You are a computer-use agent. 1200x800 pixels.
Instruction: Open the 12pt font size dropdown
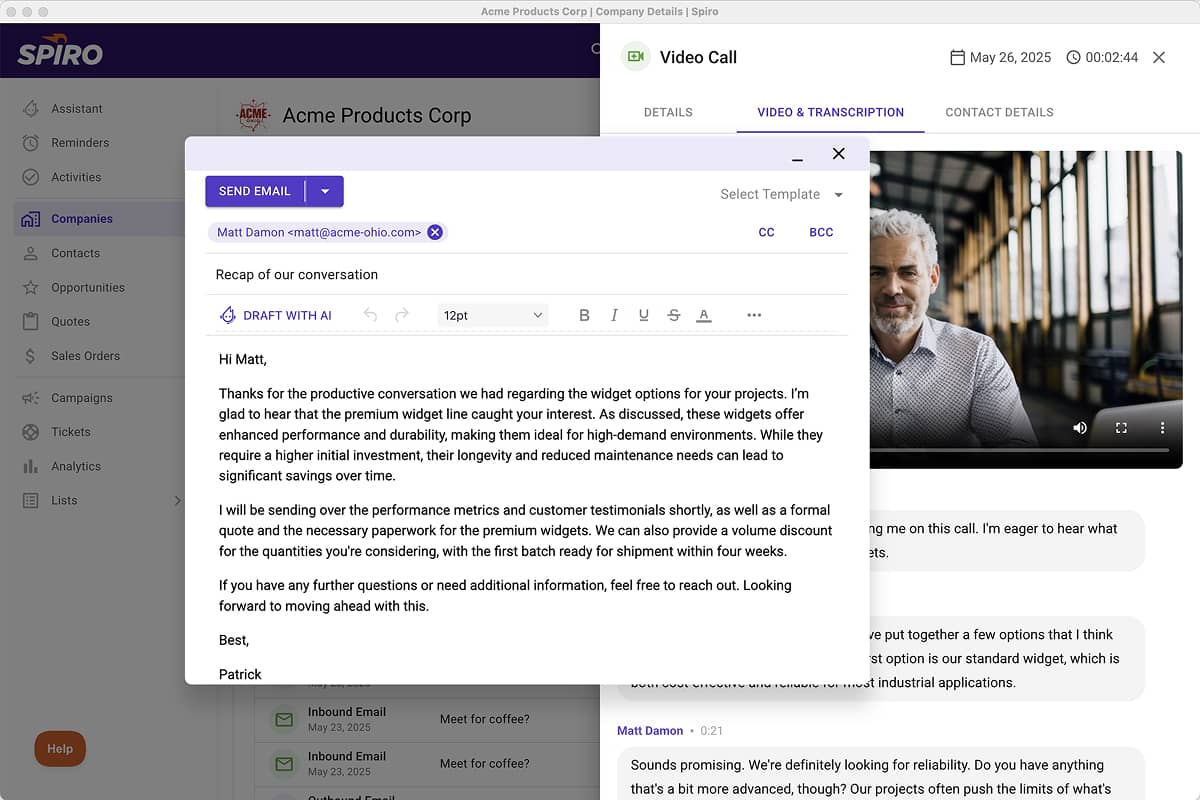pos(493,315)
